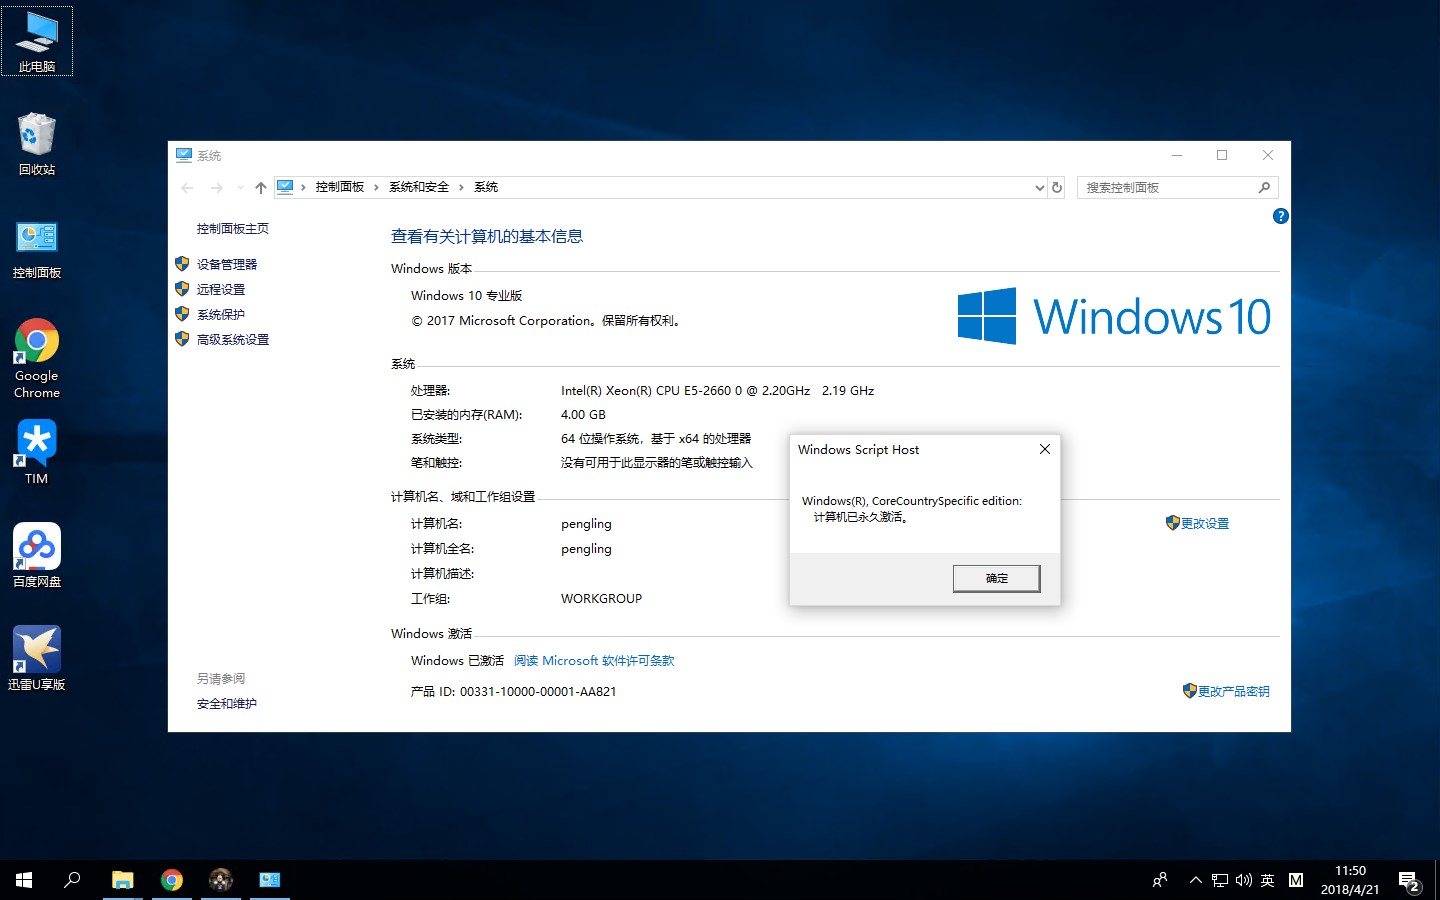Screen dimensions: 1440x900
Task: Click the 更改产品密钥 link
Action: point(1233,691)
